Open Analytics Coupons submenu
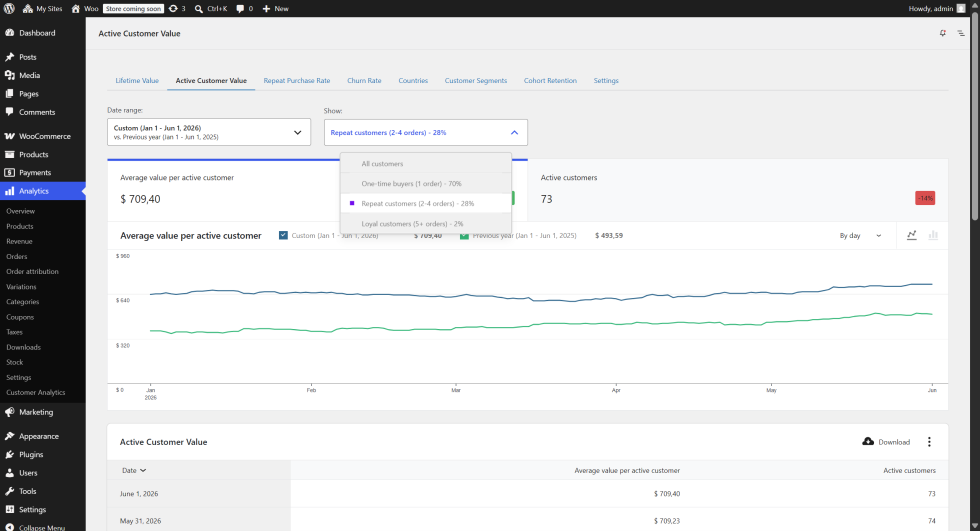 [20, 317]
